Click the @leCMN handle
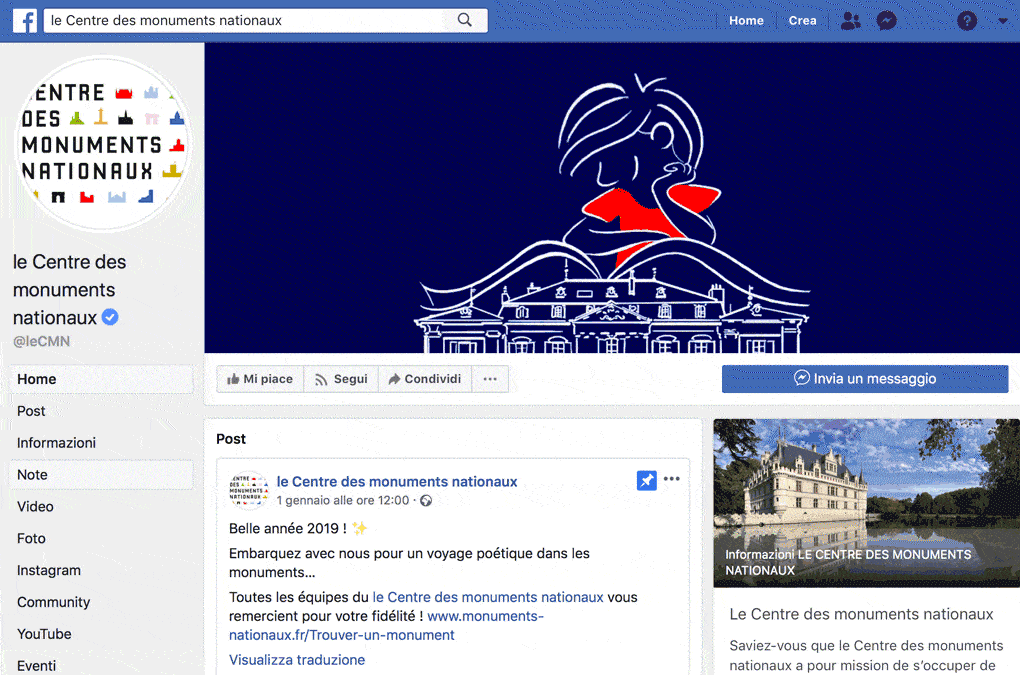Screen dimensions: 1020x675 [x=42, y=341]
